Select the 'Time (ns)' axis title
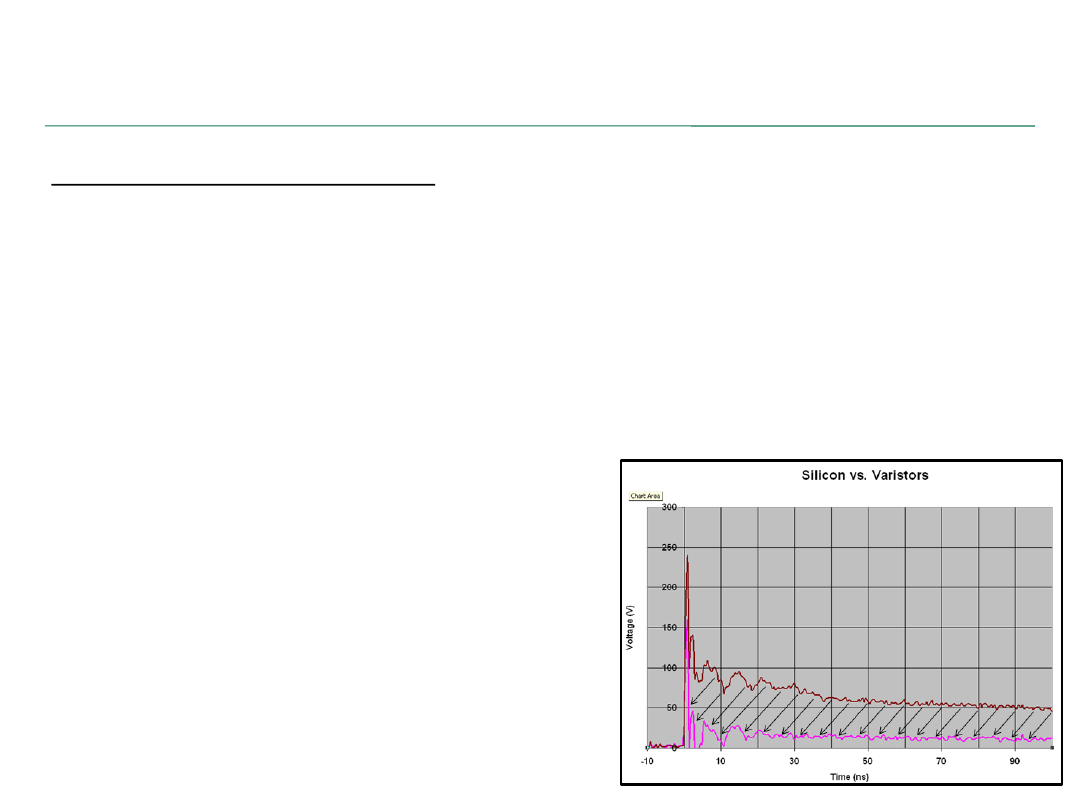The height and width of the screenshot is (810, 1080). tap(850, 776)
